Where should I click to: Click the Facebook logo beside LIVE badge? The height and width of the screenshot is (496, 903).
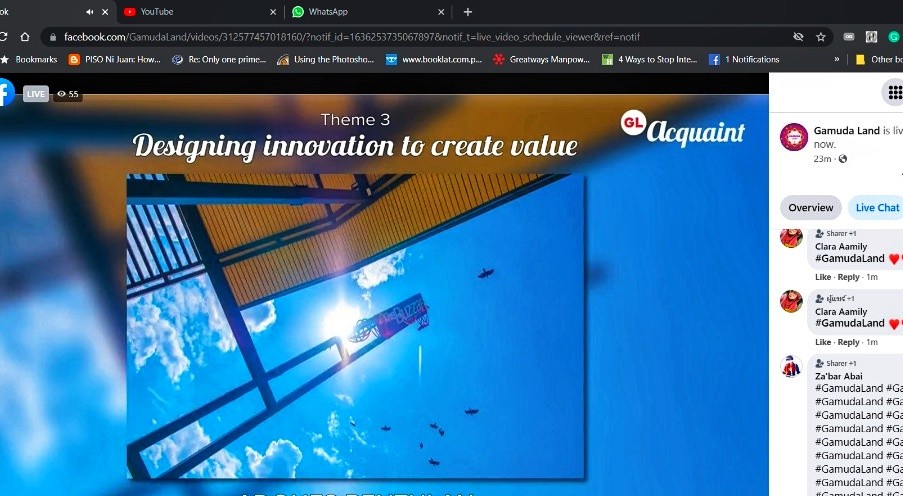point(5,92)
